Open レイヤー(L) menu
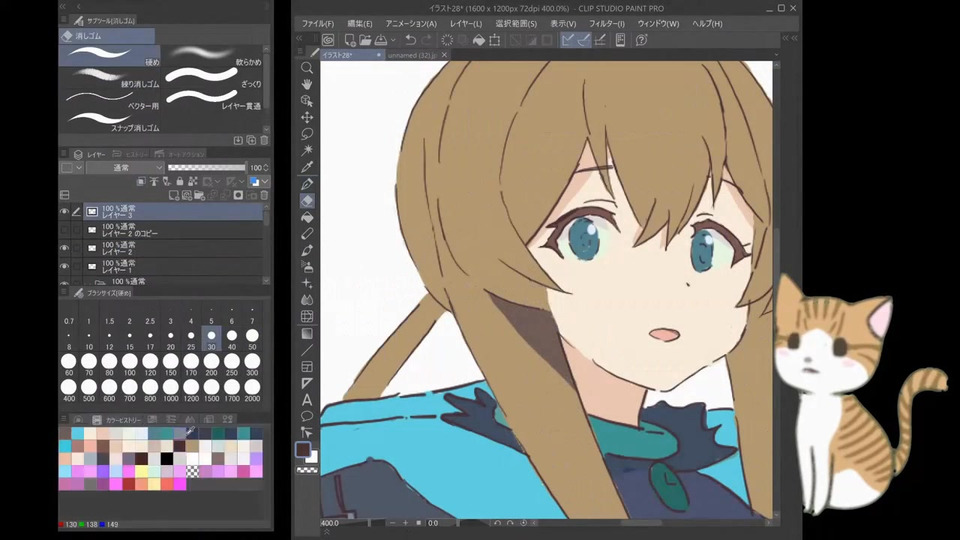Viewport: 960px width, 540px height. [x=466, y=24]
